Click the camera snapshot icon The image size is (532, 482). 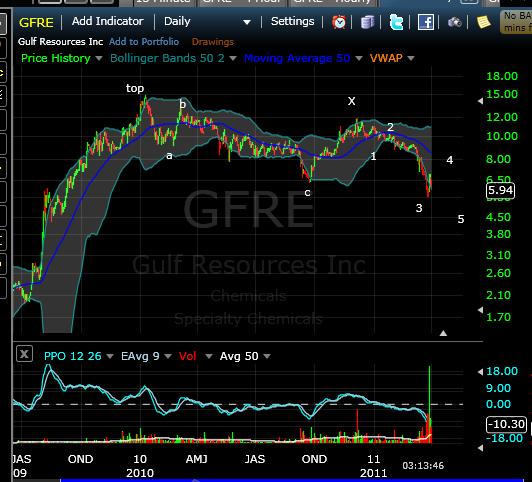(455, 22)
